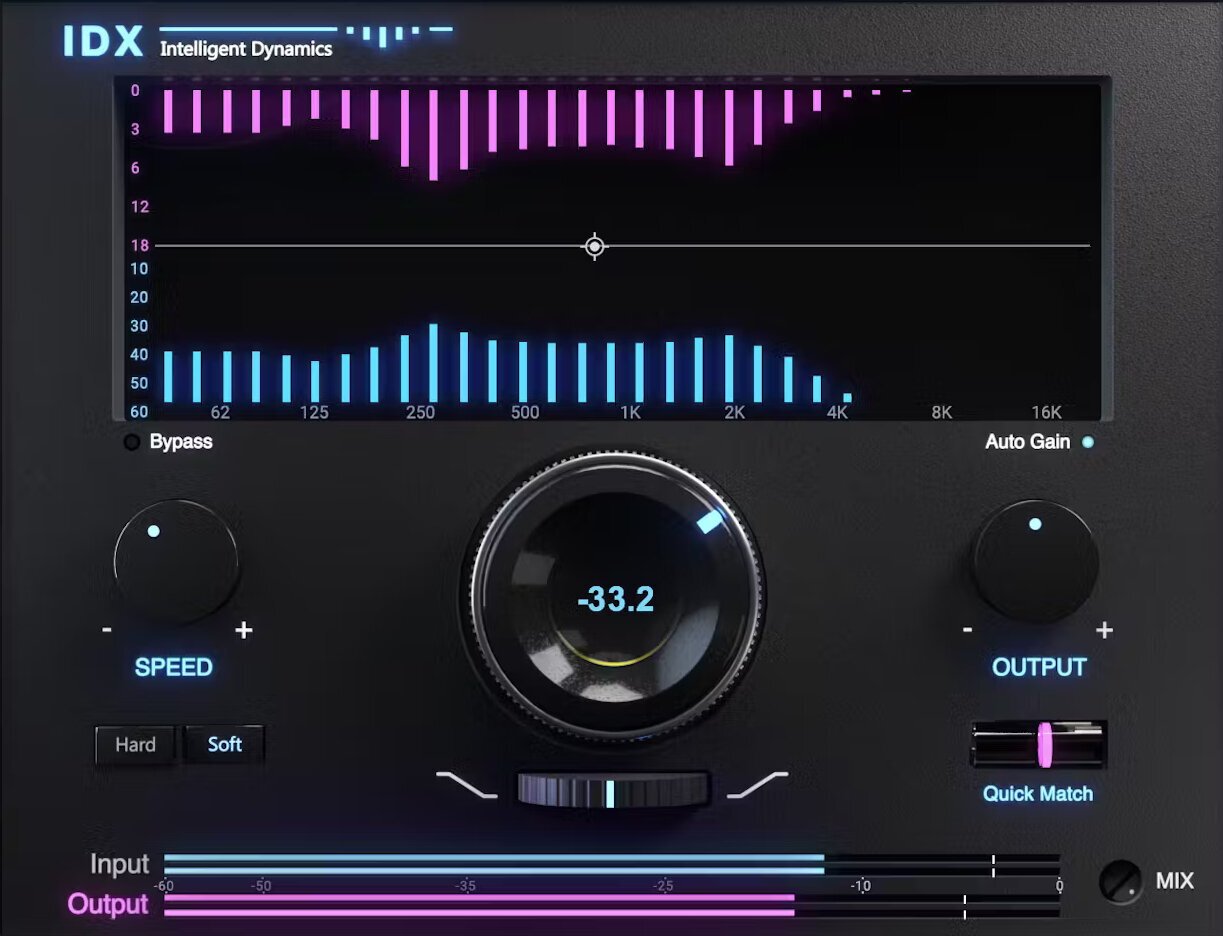Viewport: 1223px width, 936px height.
Task: Click the IDX logo
Action: [103, 41]
